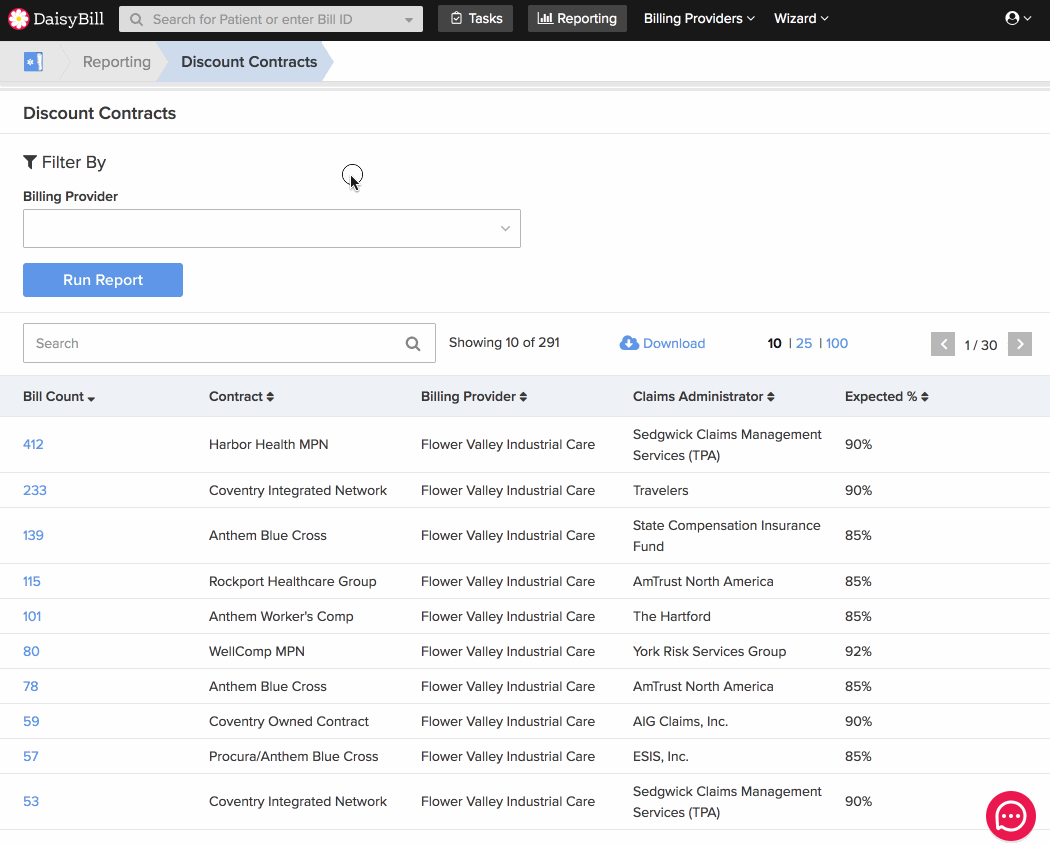Open the Billing Providers menu
The image size is (1050, 845).
(699, 19)
